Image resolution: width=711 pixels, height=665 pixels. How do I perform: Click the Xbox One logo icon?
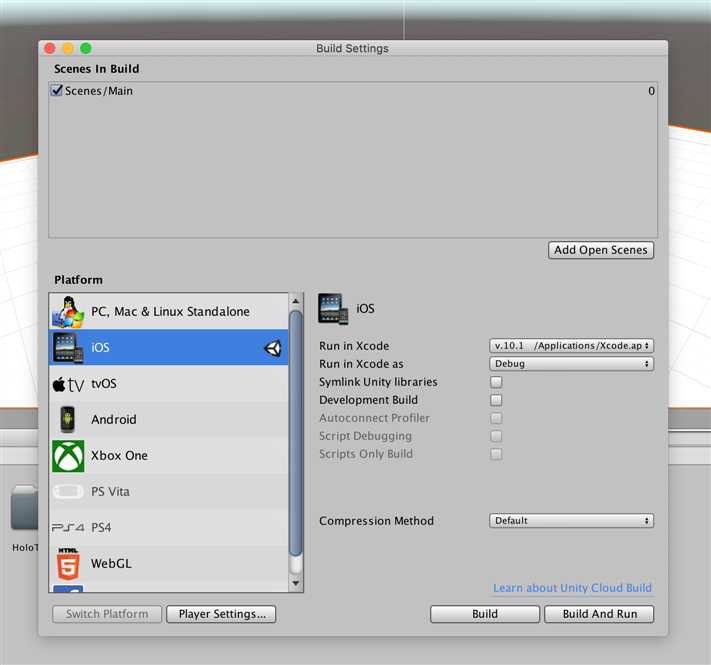click(68, 456)
